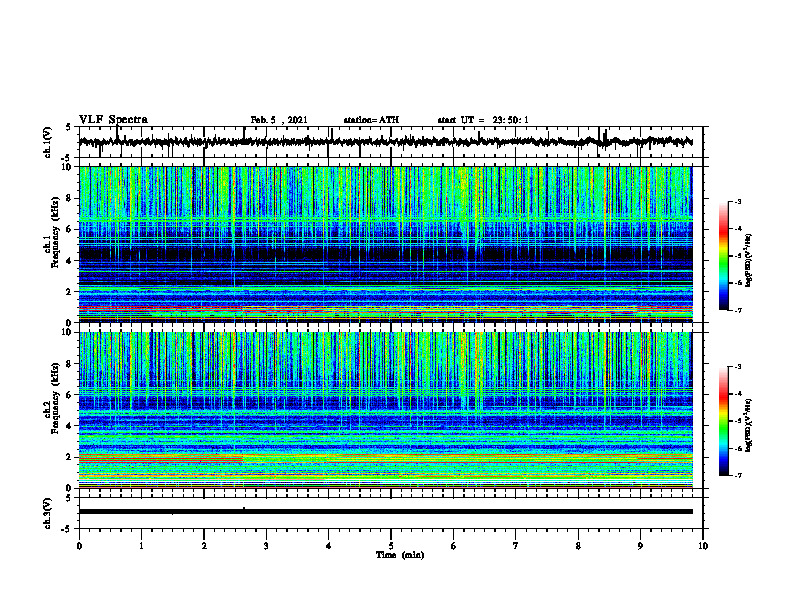Click the "-7" label on ch.2 colorbar
792x612 pixels.
[737, 475]
